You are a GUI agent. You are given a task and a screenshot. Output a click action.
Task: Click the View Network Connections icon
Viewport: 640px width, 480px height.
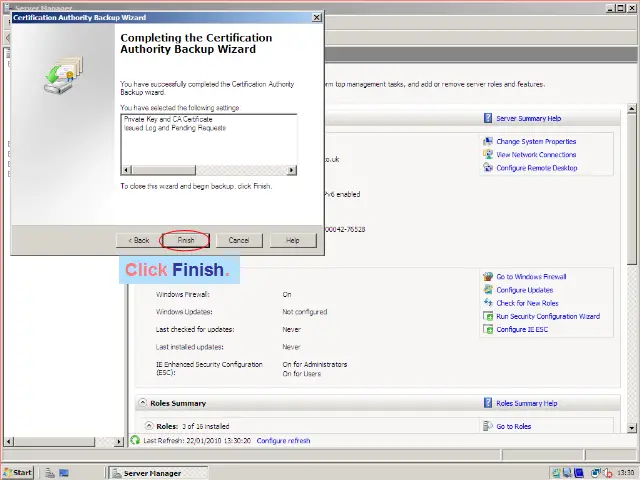(488, 155)
